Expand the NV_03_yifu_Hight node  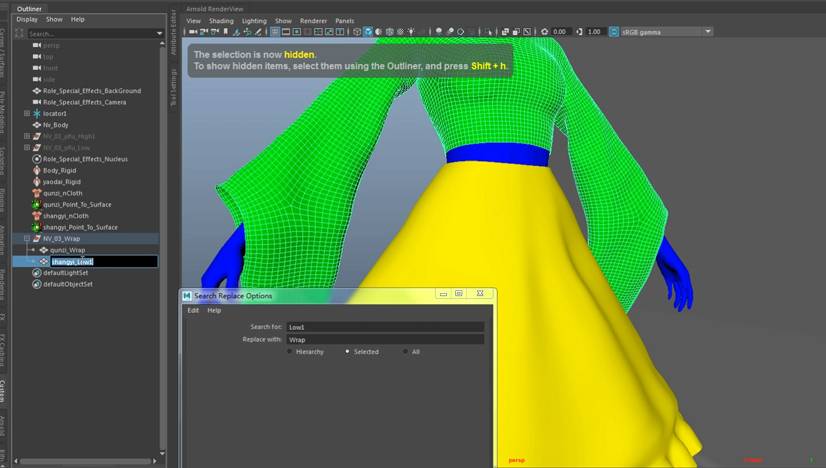[x=27, y=136]
